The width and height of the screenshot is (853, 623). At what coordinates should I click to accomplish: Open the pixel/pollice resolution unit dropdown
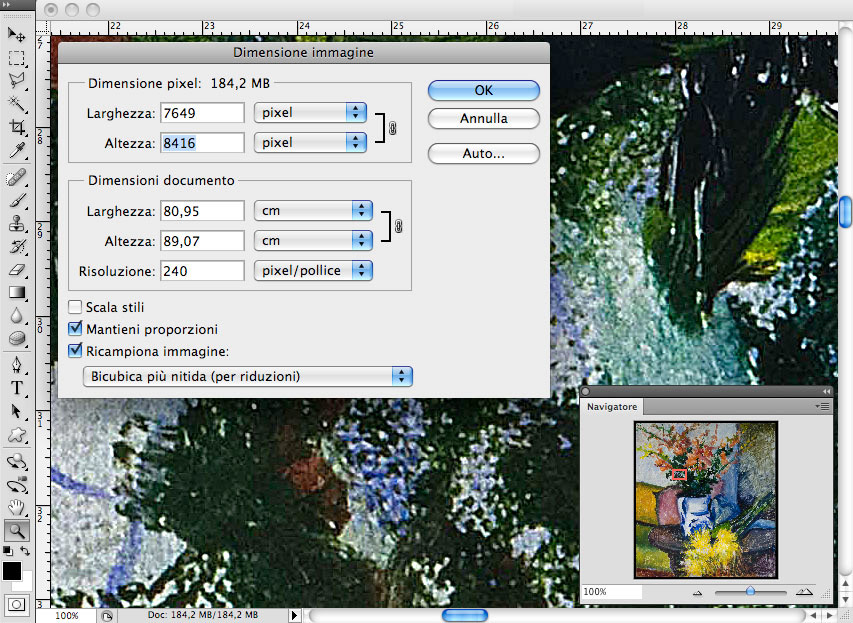[313, 270]
